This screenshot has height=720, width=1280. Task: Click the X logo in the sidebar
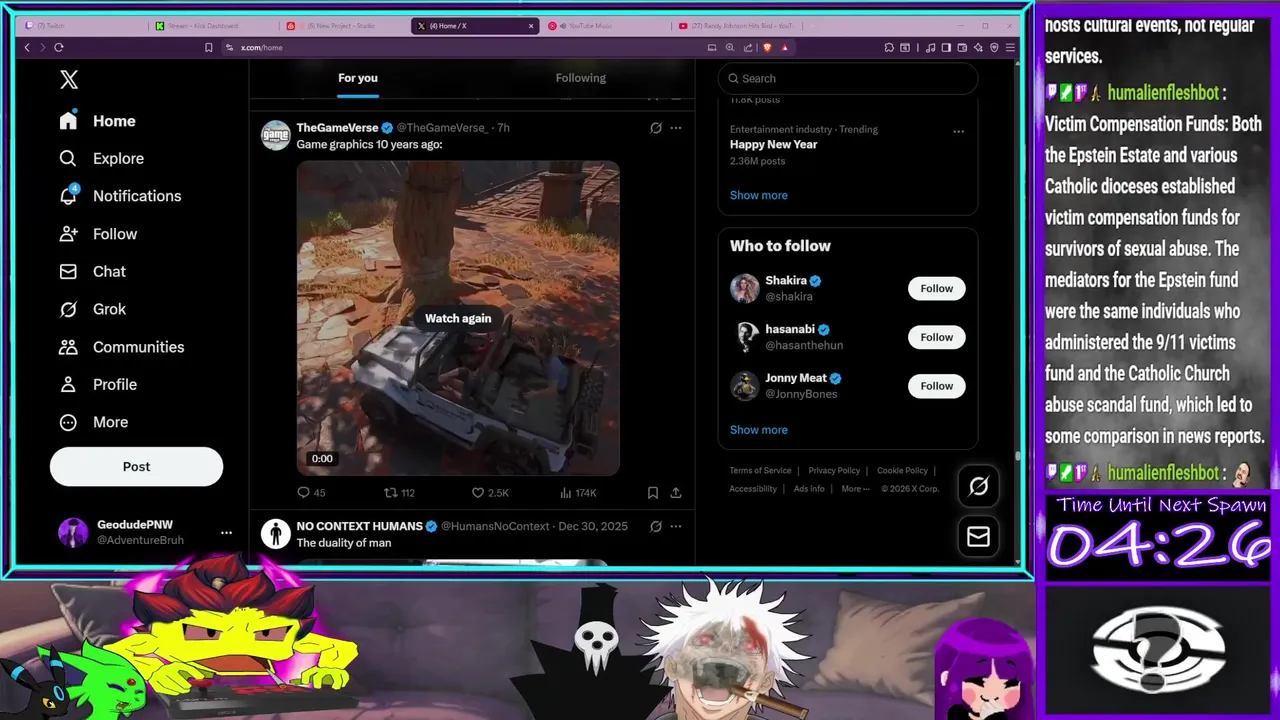click(68, 80)
